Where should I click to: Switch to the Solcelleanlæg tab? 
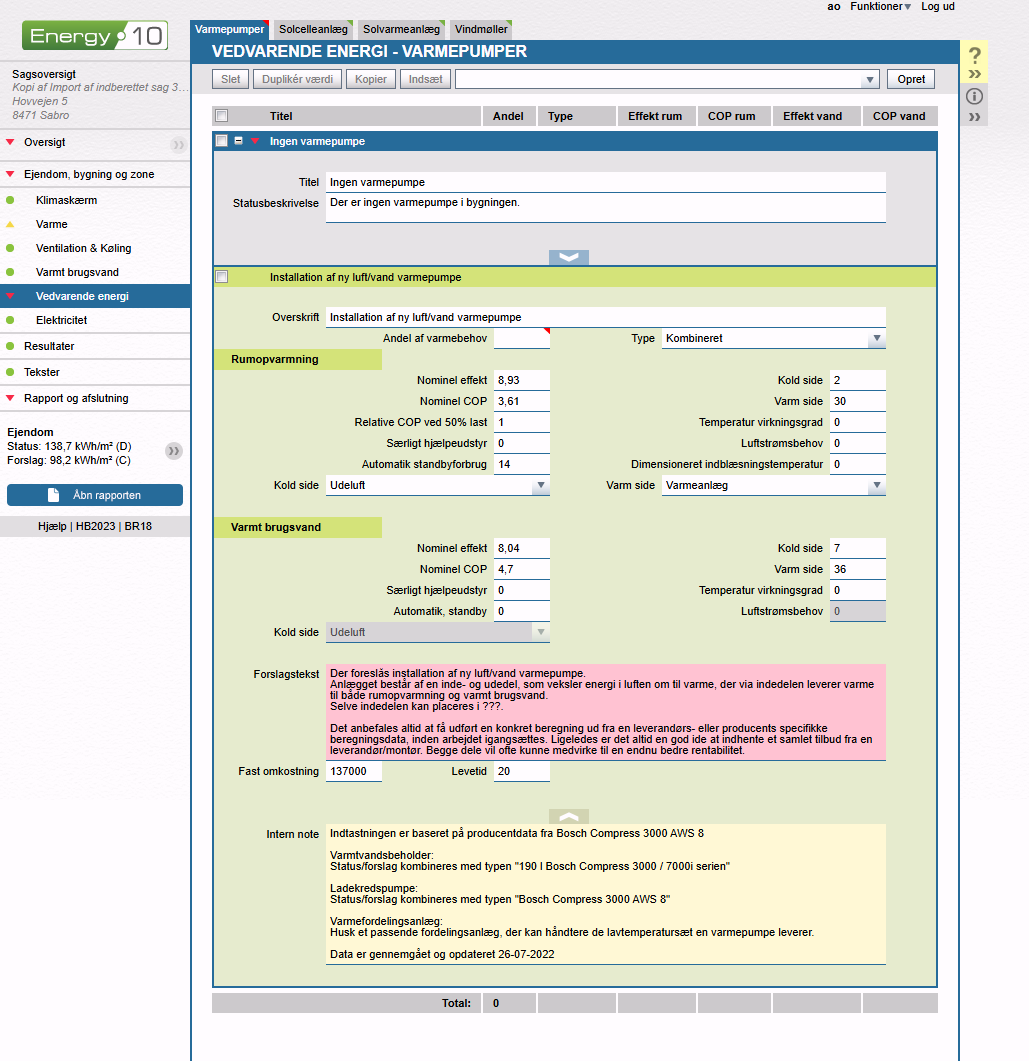click(x=313, y=30)
